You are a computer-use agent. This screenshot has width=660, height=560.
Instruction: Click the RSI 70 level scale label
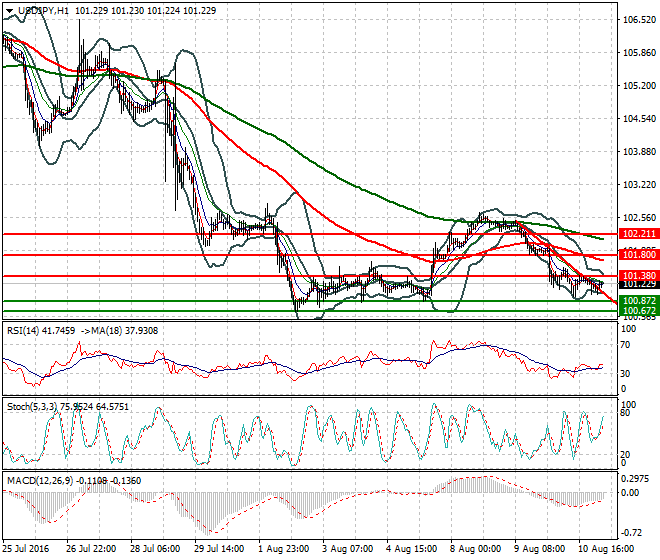(627, 346)
